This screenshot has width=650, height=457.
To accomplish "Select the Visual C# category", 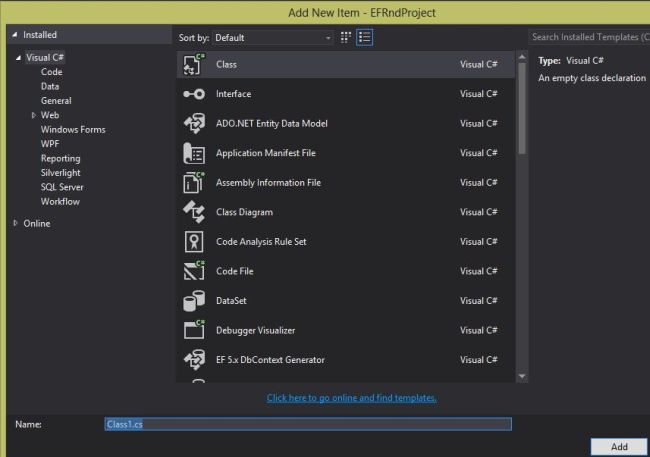I will [45, 58].
